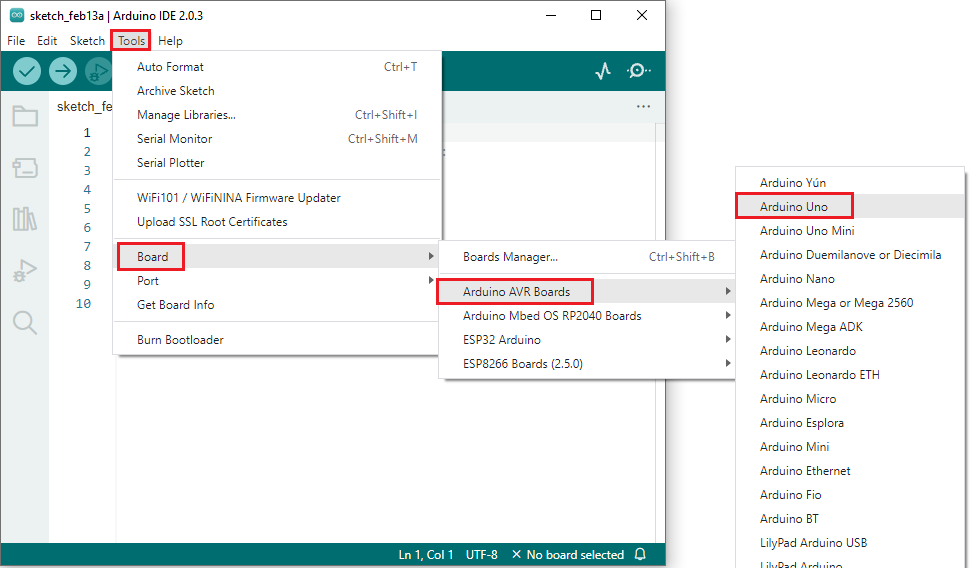Viewport: 970px width, 568px height.
Task: Select Arduino Fio board
Action: [851, 495]
